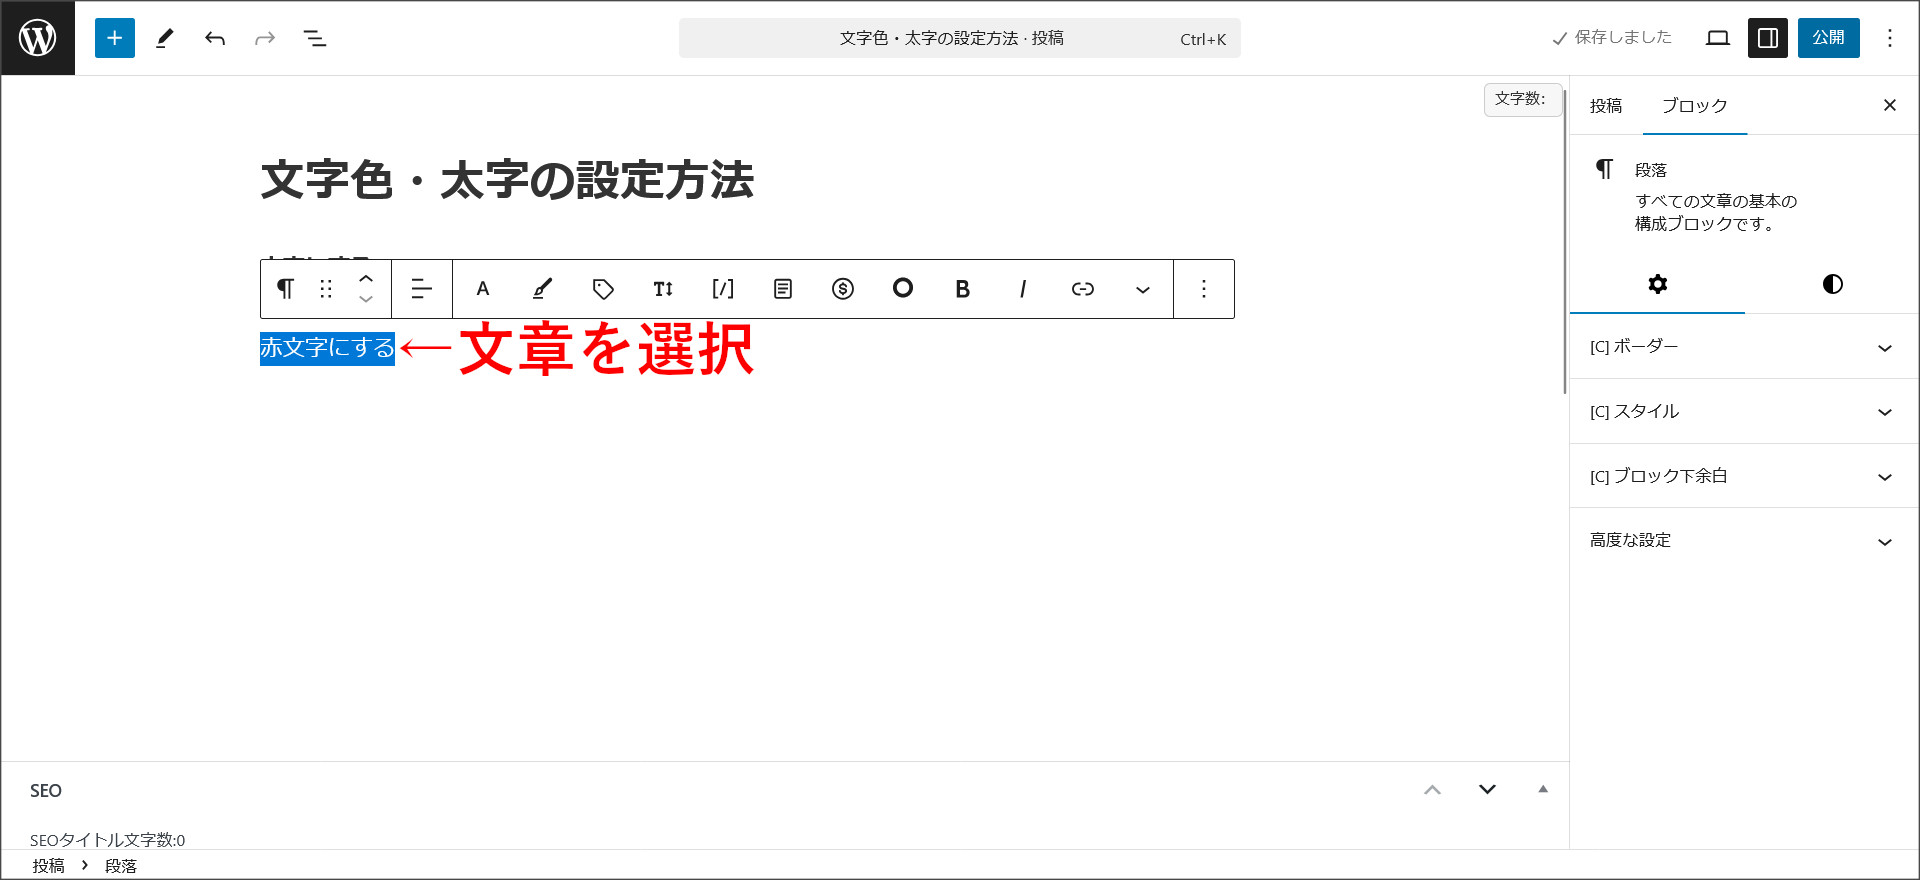The height and width of the screenshot is (880, 1920).
Task: Select the gear settings tab
Action: [x=1657, y=284]
